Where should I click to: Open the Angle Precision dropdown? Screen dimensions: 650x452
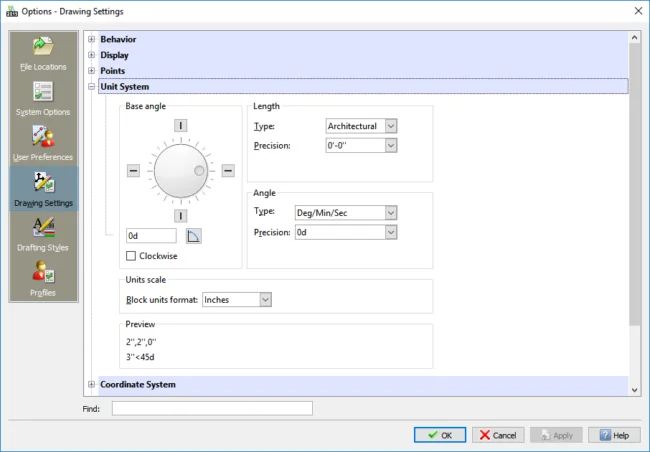point(391,232)
